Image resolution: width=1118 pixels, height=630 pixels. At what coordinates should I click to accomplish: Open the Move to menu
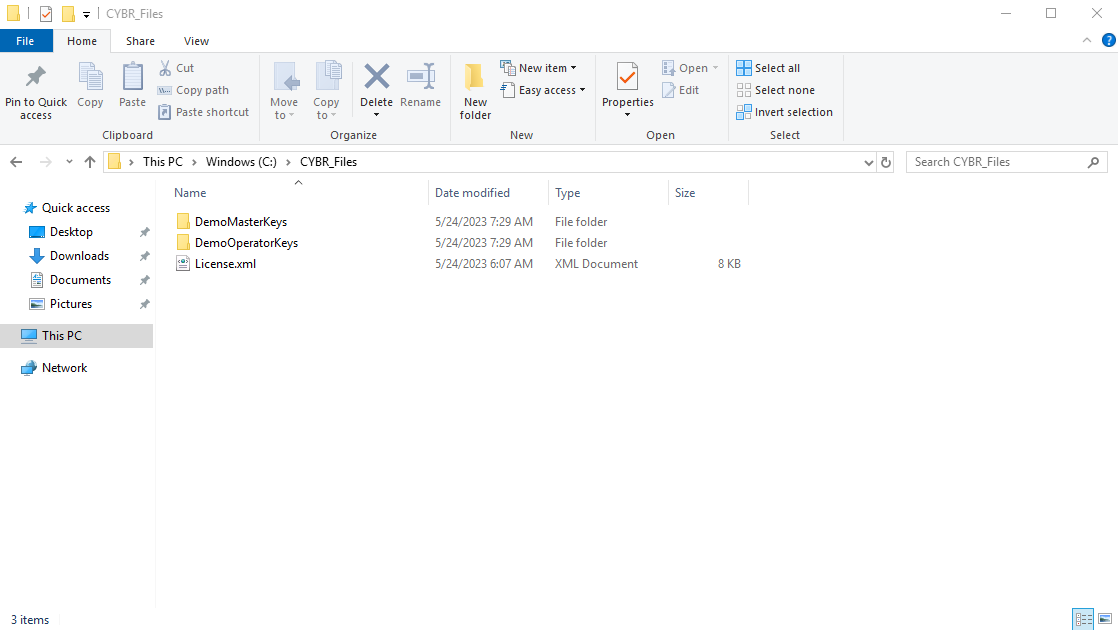click(x=284, y=91)
